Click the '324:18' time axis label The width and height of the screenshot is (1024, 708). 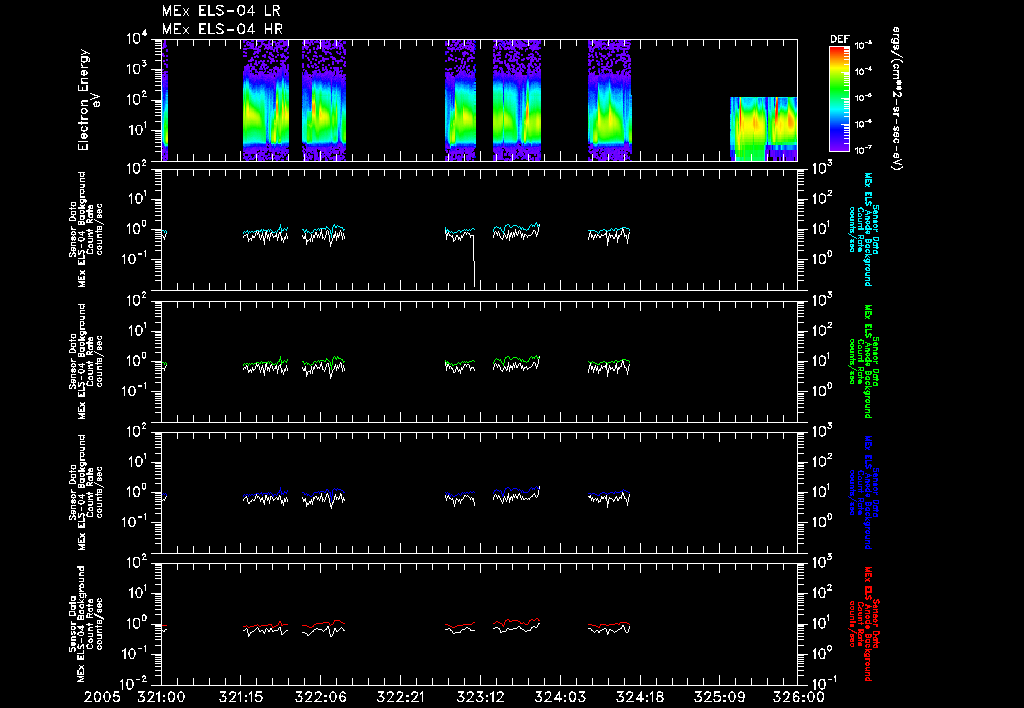[x=639, y=698]
